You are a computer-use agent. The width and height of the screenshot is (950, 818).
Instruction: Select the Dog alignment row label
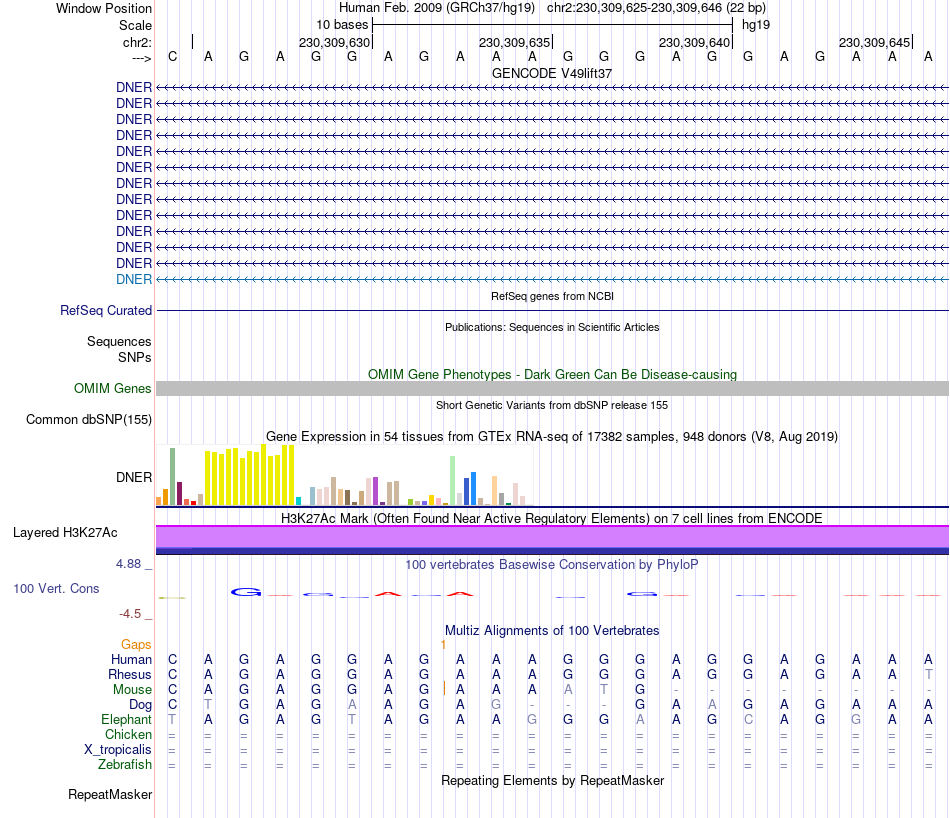click(140, 705)
